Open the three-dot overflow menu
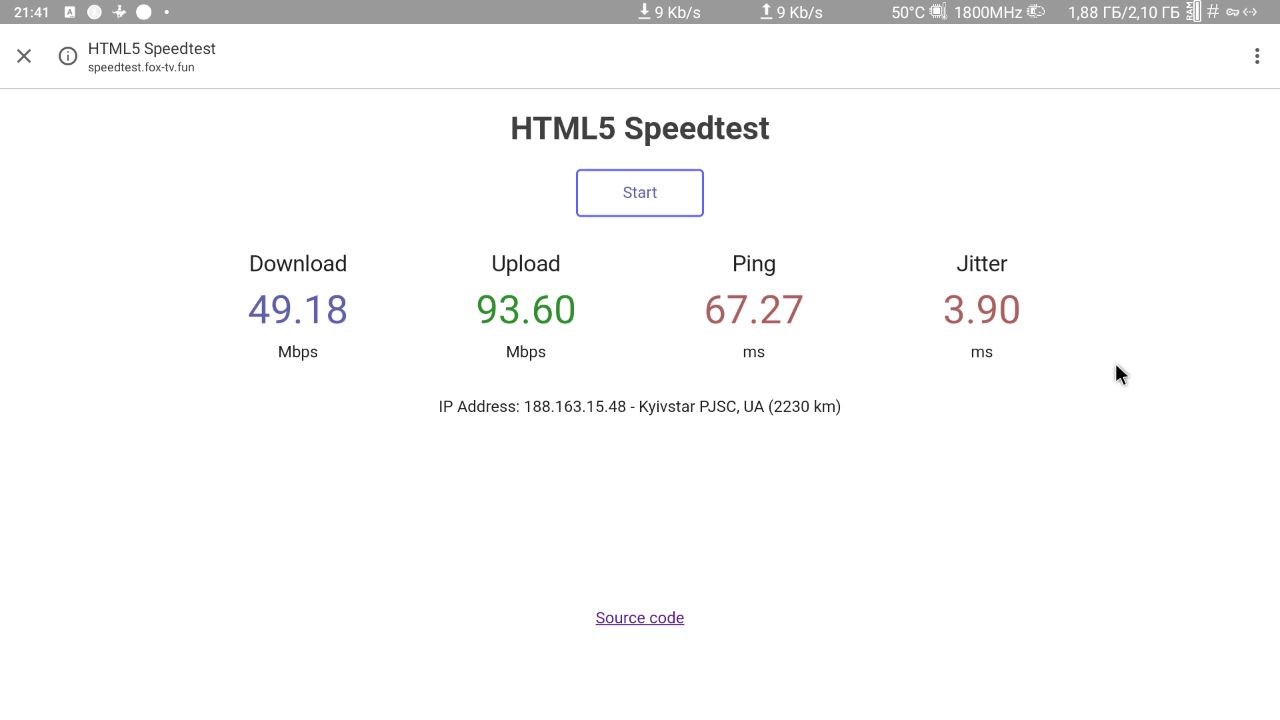Image resolution: width=1280 pixels, height=720 pixels. (1257, 56)
